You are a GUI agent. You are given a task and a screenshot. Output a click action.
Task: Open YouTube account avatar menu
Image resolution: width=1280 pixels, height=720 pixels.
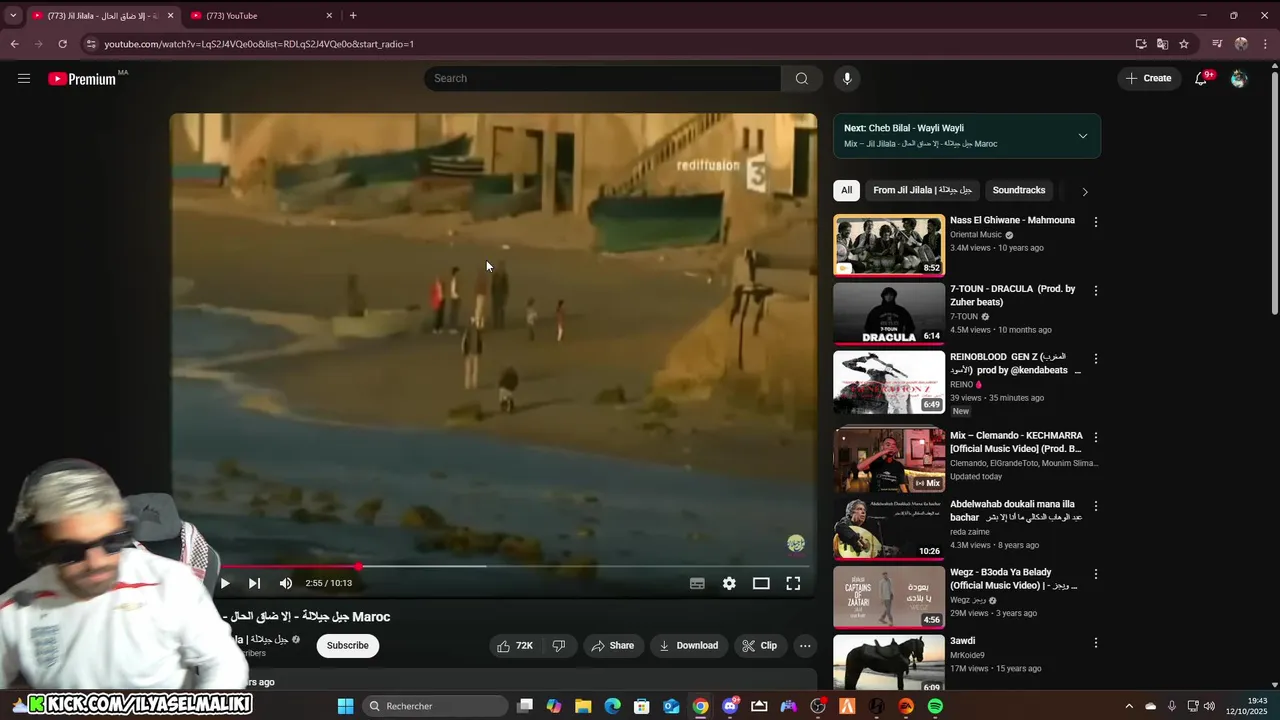(x=1239, y=78)
